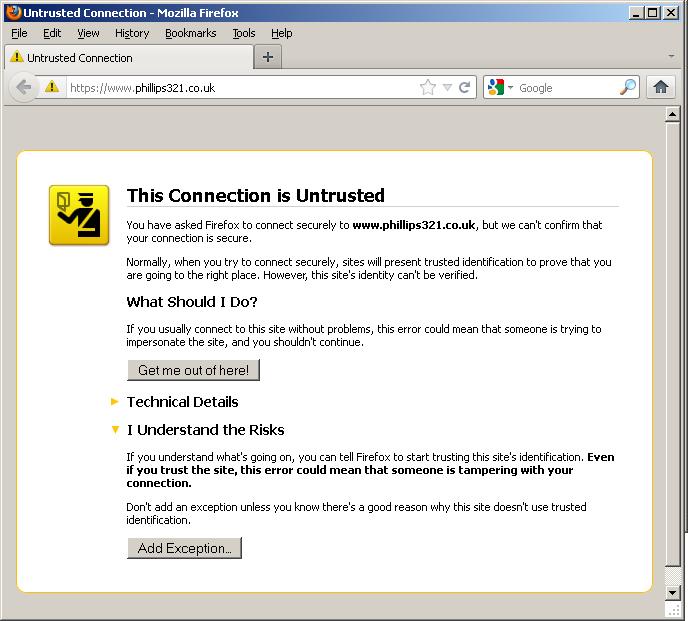Screen dimensions: 688x621
Task: Close the Firefox window
Action: (x=670, y=13)
